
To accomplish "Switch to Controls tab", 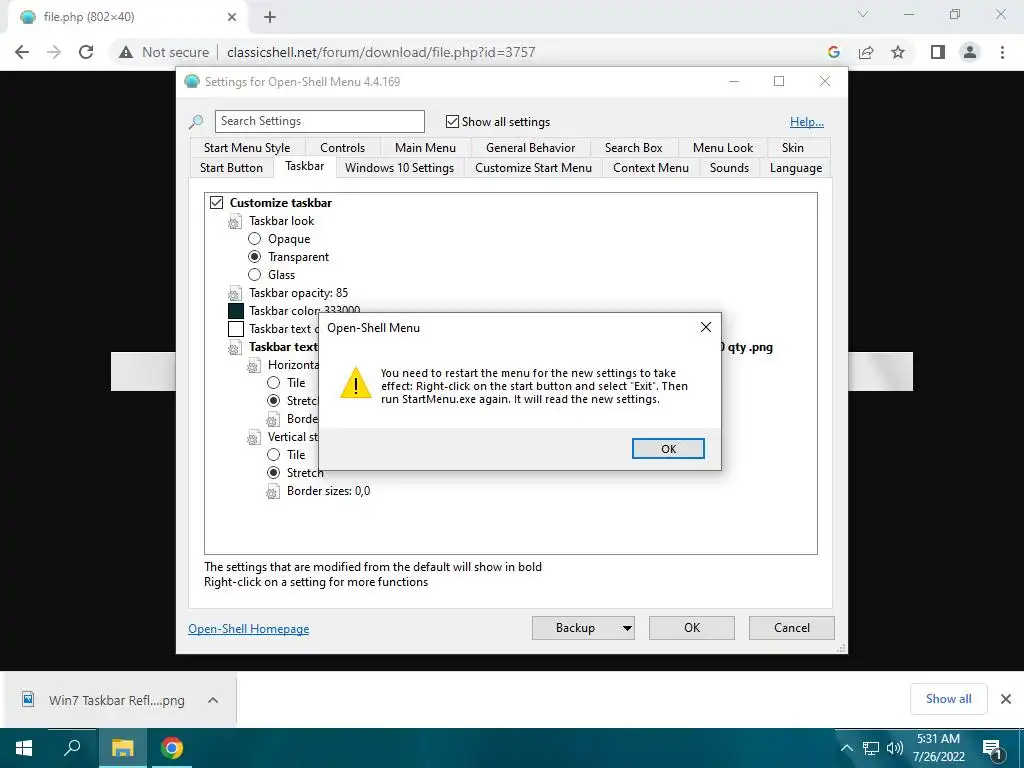I will [x=342, y=148].
